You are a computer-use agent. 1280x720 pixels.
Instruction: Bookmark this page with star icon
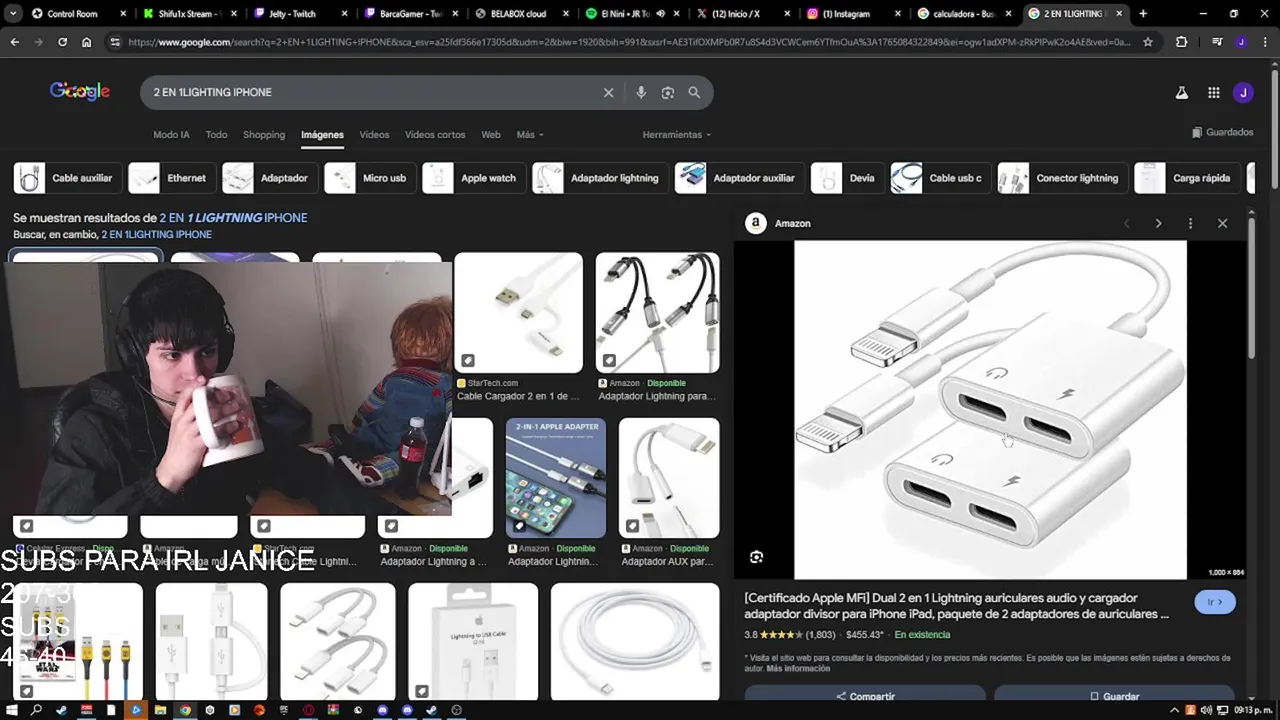pos(1148,42)
